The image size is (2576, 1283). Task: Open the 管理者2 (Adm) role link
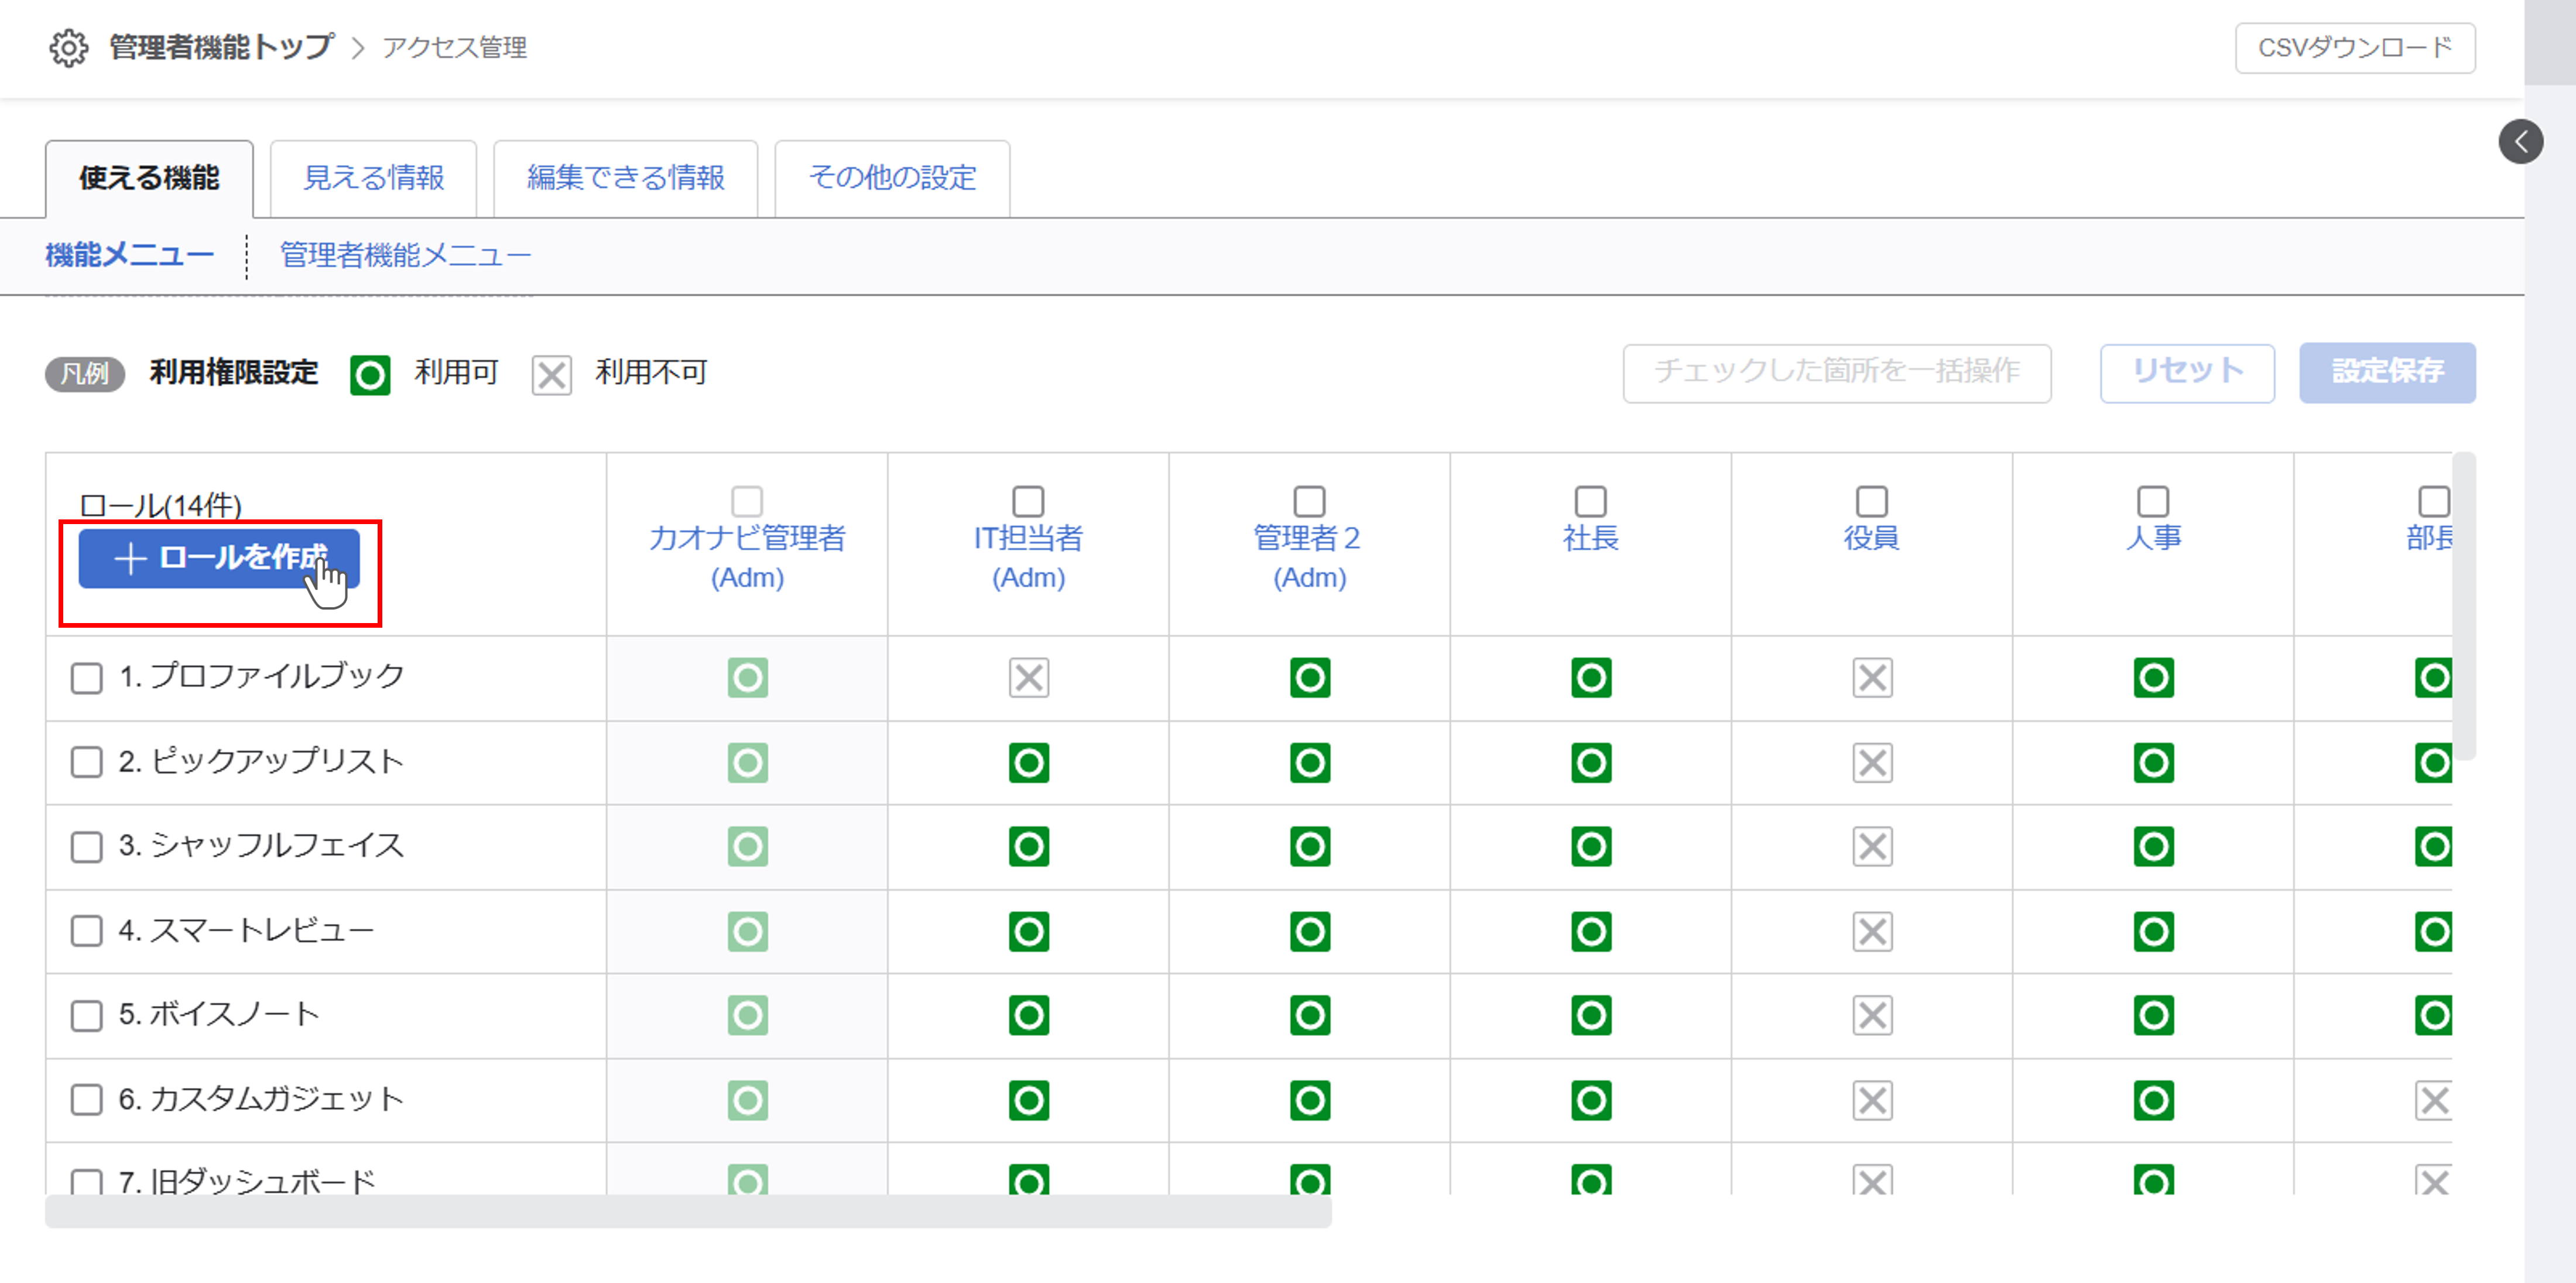[x=1310, y=557]
